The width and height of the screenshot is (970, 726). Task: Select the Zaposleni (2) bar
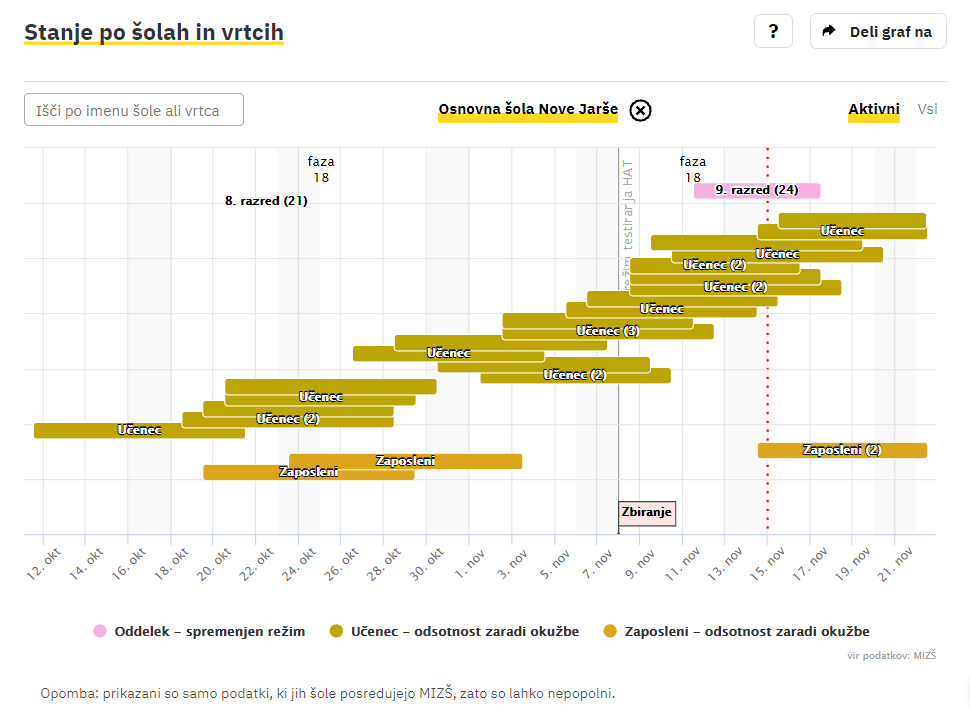tap(841, 450)
